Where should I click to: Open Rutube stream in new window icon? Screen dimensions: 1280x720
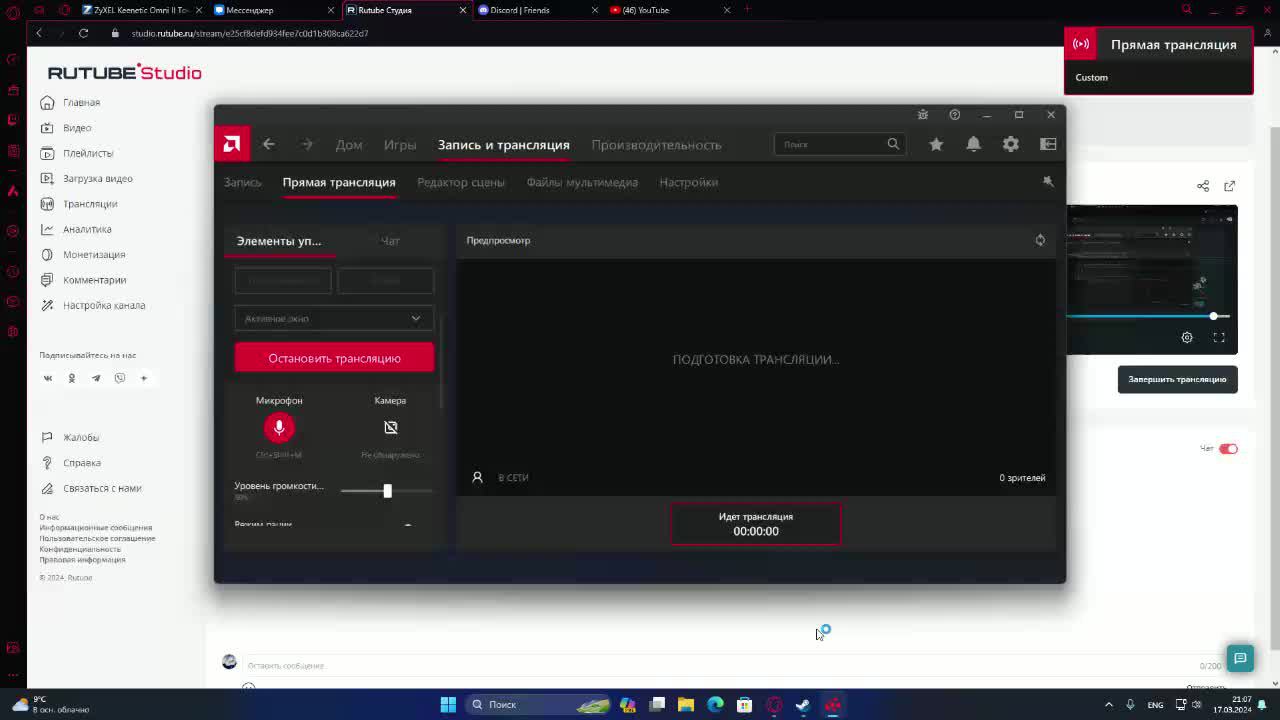point(1230,186)
